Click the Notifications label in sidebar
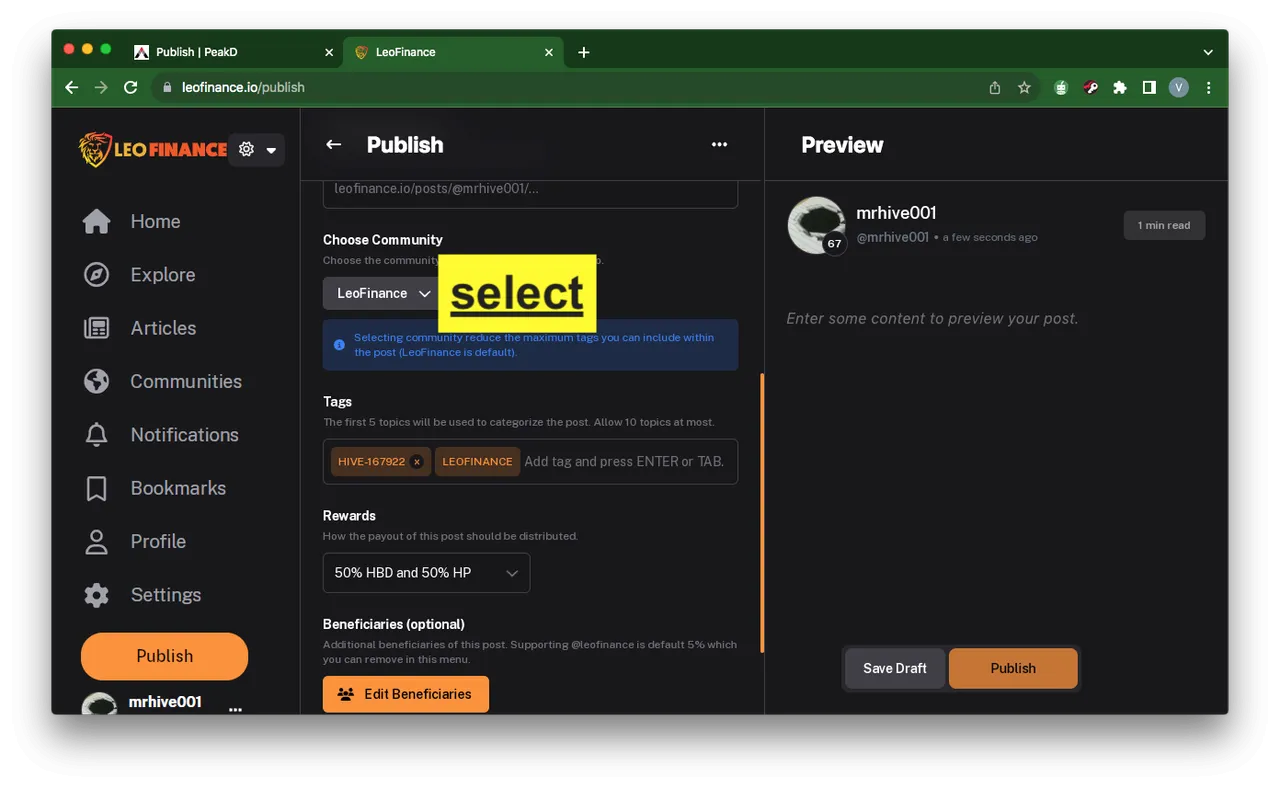1280x788 pixels. [x=184, y=434]
